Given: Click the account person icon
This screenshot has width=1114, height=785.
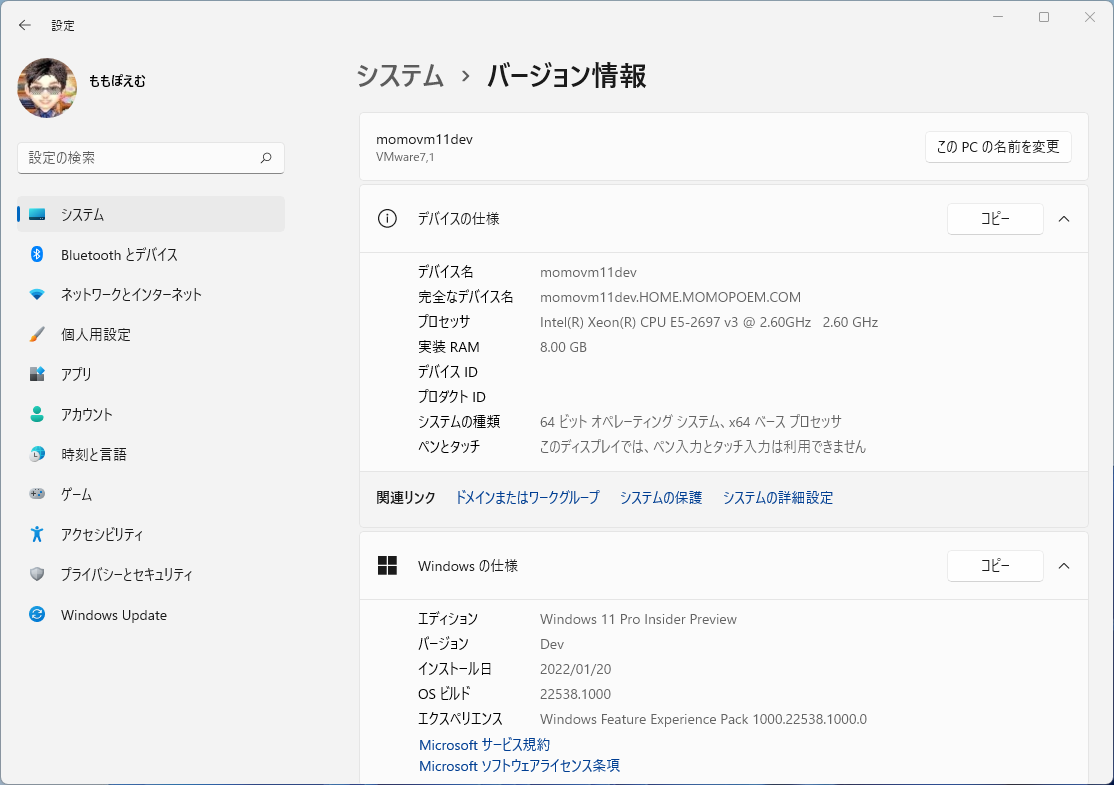Looking at the screenshot, I should pos(37,414).
